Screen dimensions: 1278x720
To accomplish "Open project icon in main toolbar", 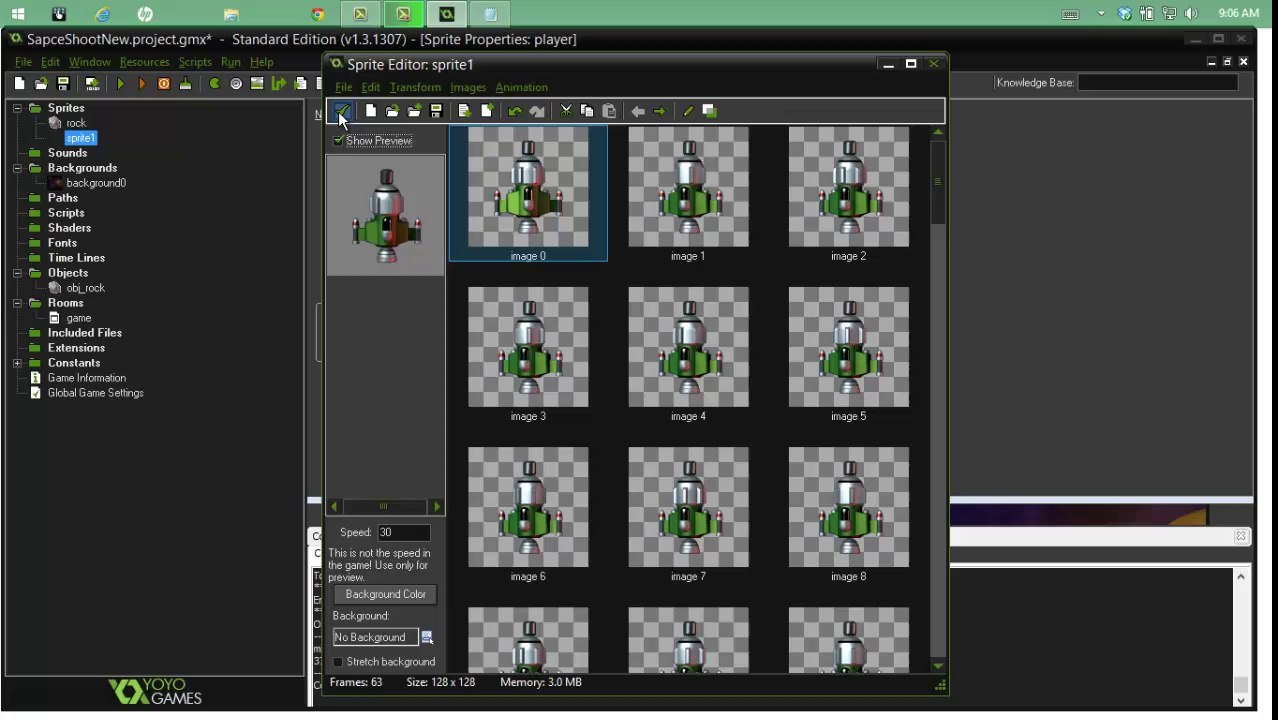I will [41, 84].
